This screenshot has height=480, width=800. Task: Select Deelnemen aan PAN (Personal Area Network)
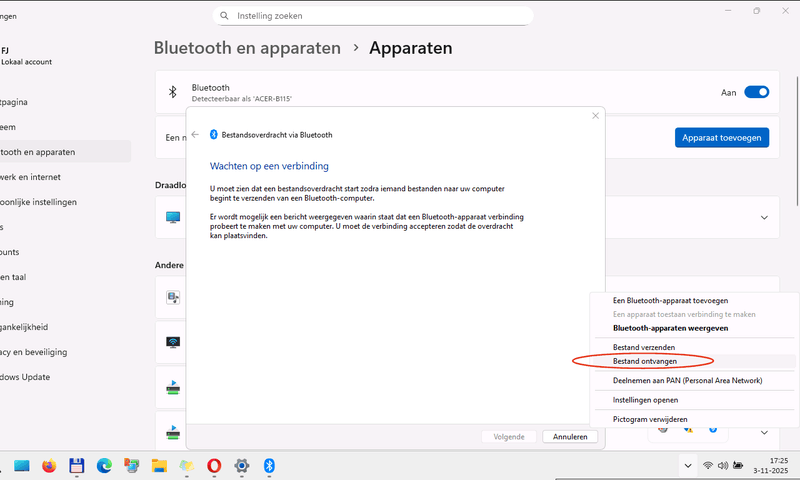pyautogui.click(x=687, y=381)
